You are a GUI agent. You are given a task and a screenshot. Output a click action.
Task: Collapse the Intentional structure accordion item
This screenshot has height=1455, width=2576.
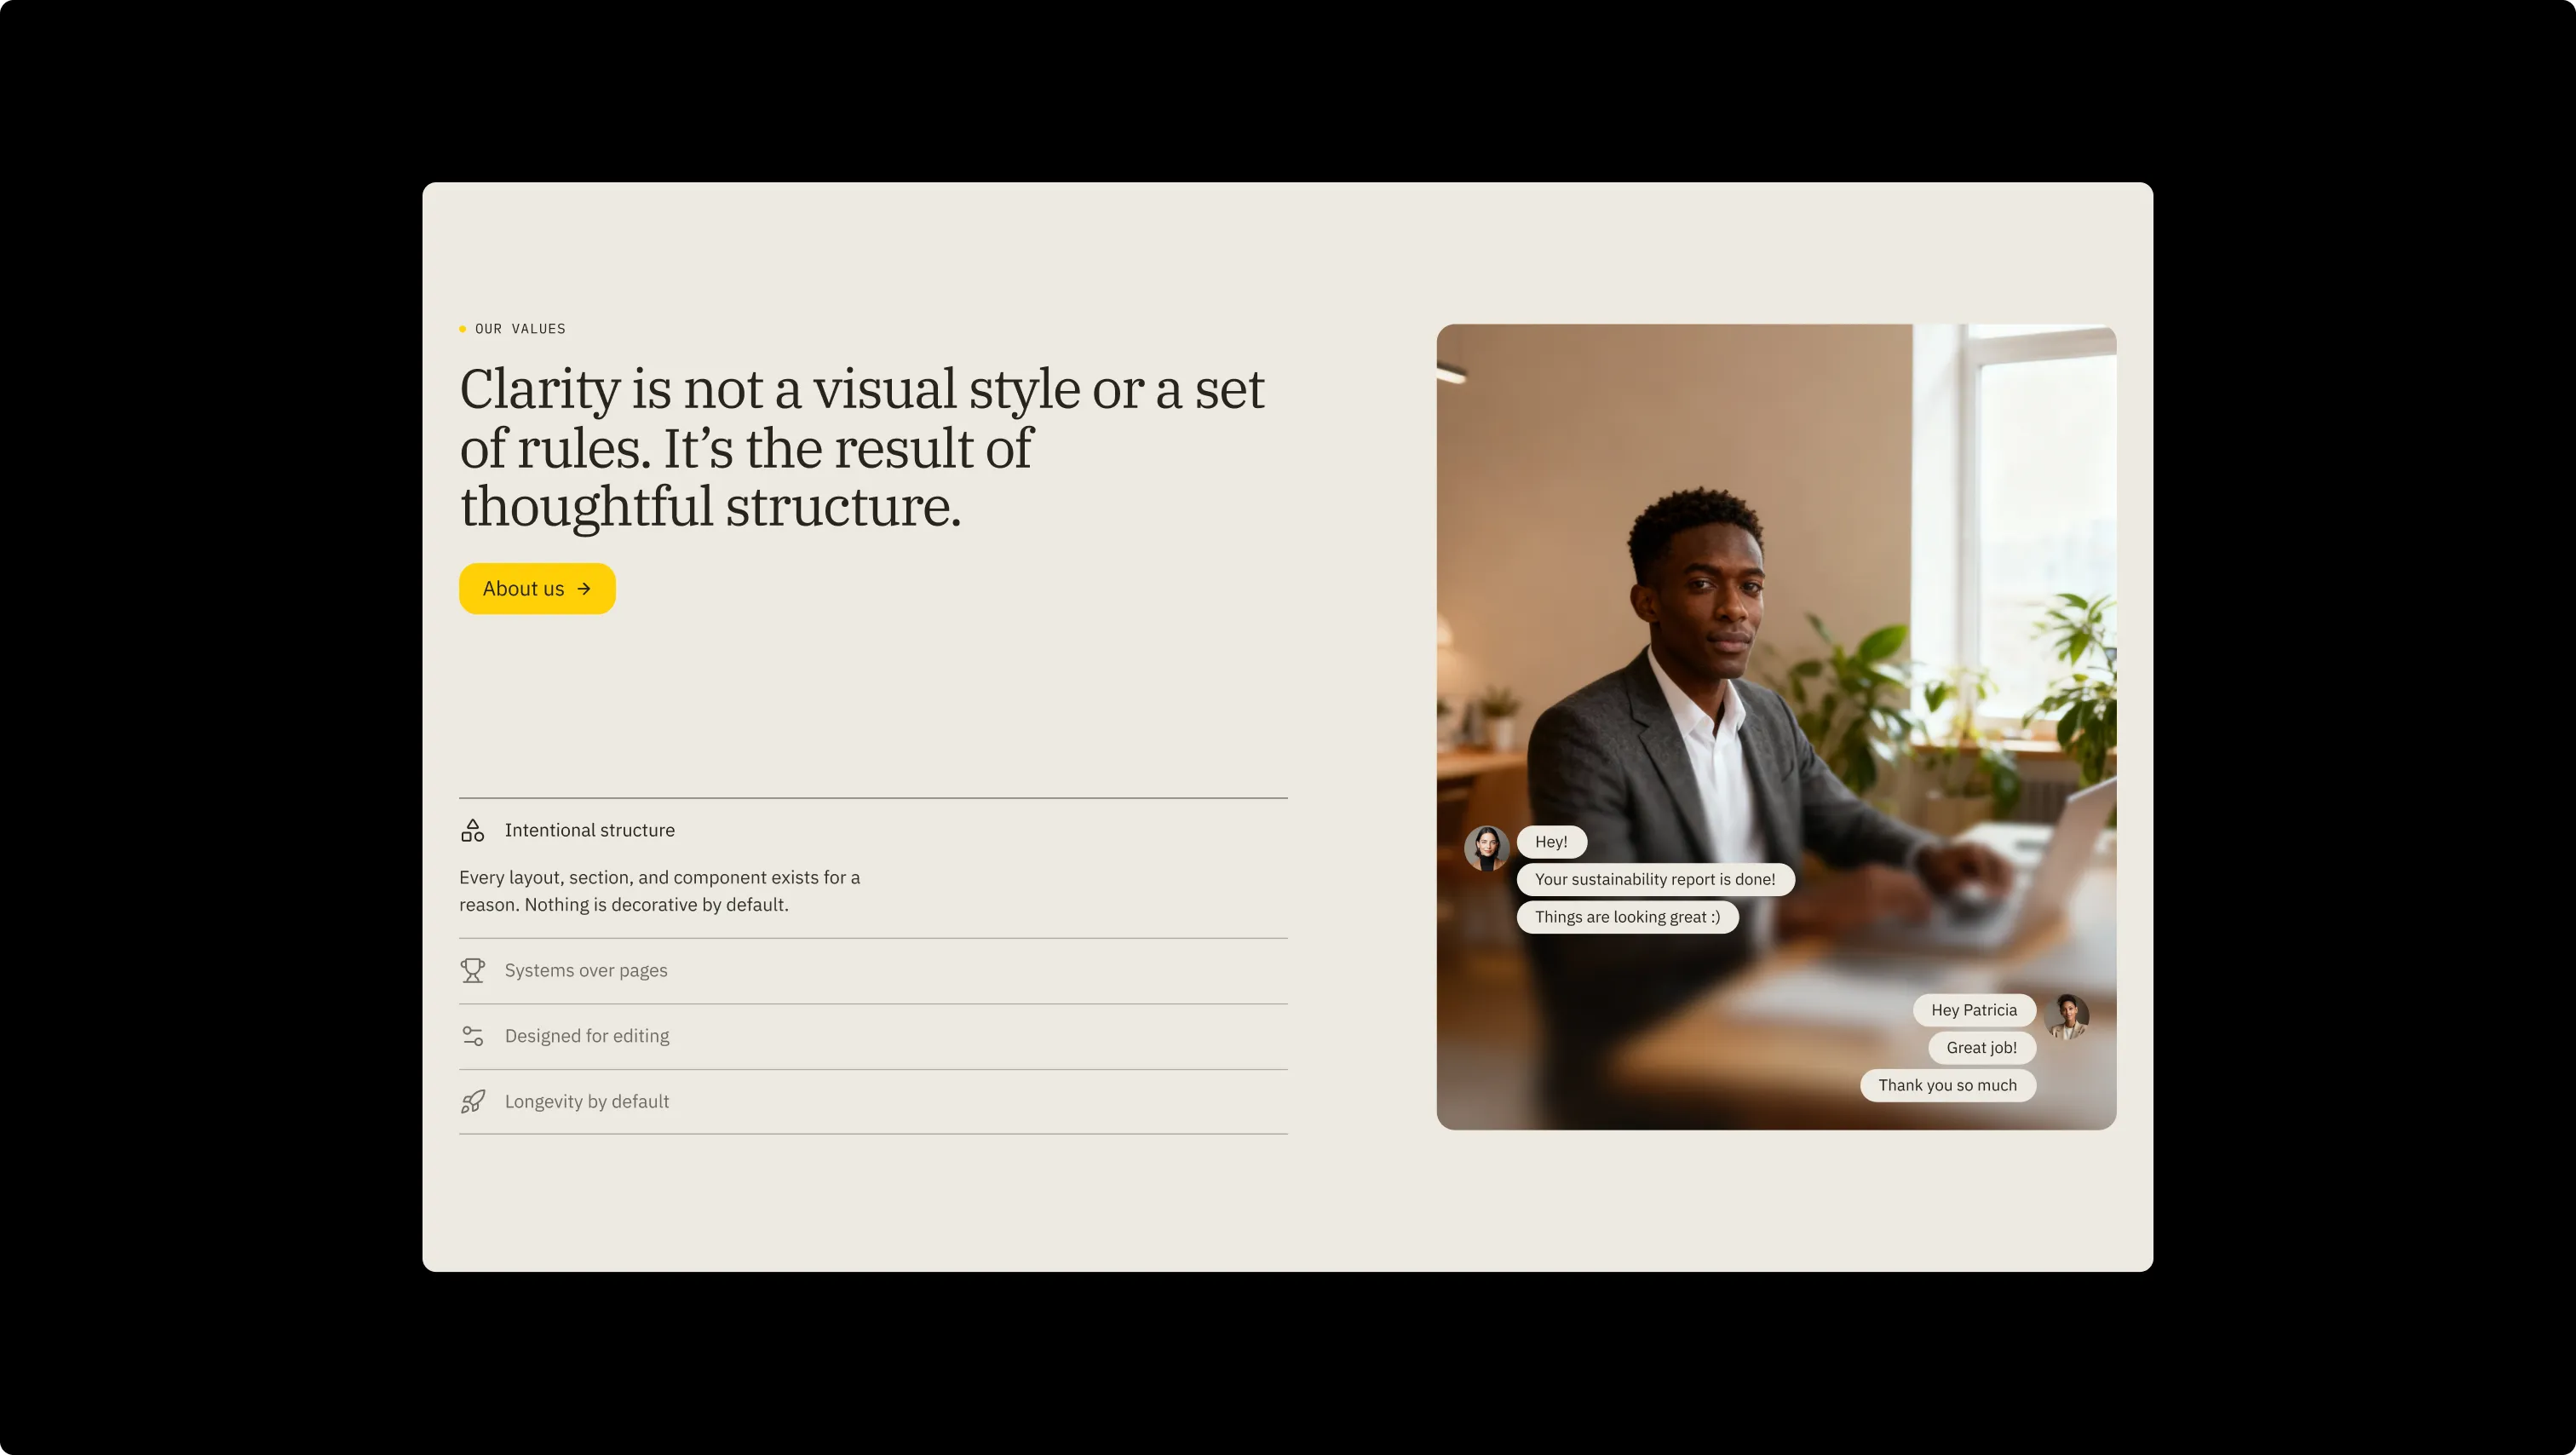pyautogui.click(x=873, y=830)
